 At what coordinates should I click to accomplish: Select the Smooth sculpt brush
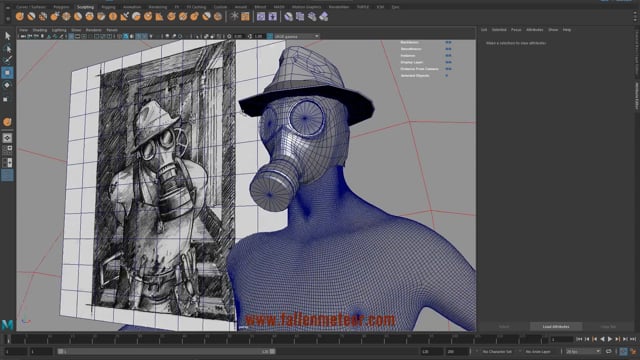31,17
